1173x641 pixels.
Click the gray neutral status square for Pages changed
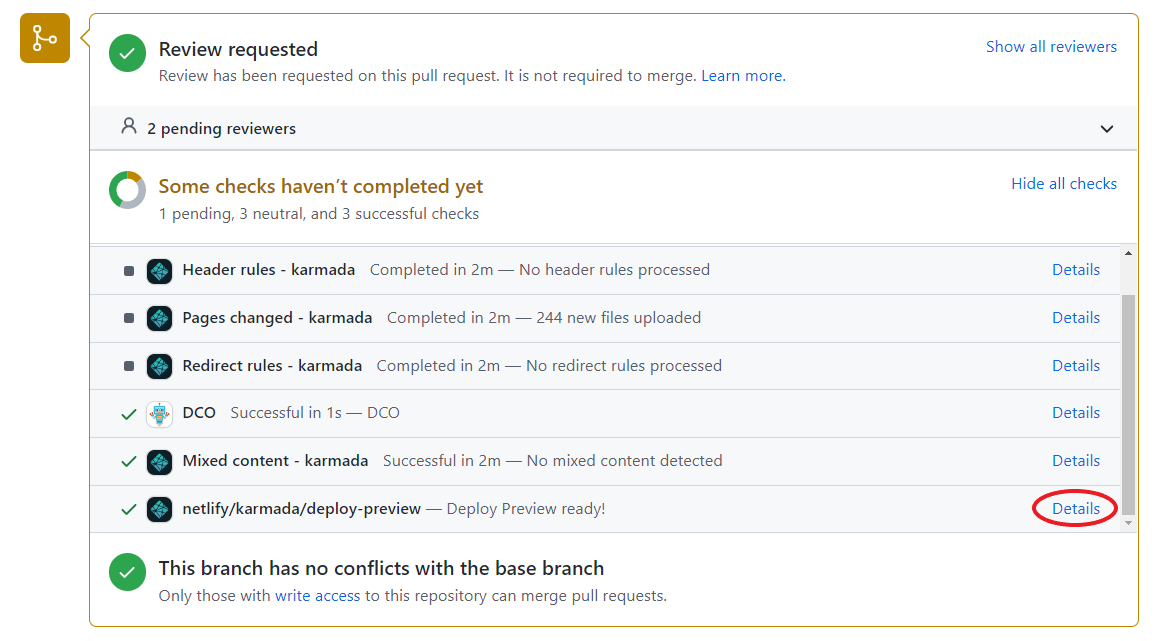tap(128, 317)
